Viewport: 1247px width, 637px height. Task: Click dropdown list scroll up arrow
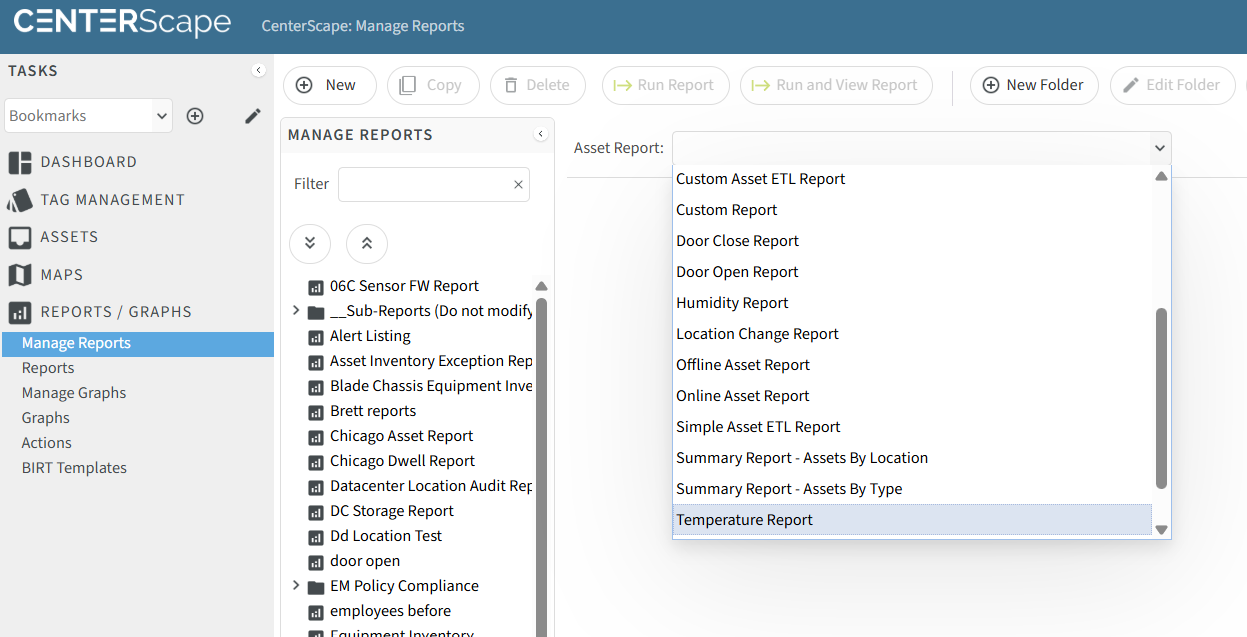[x=1161, y=176]
